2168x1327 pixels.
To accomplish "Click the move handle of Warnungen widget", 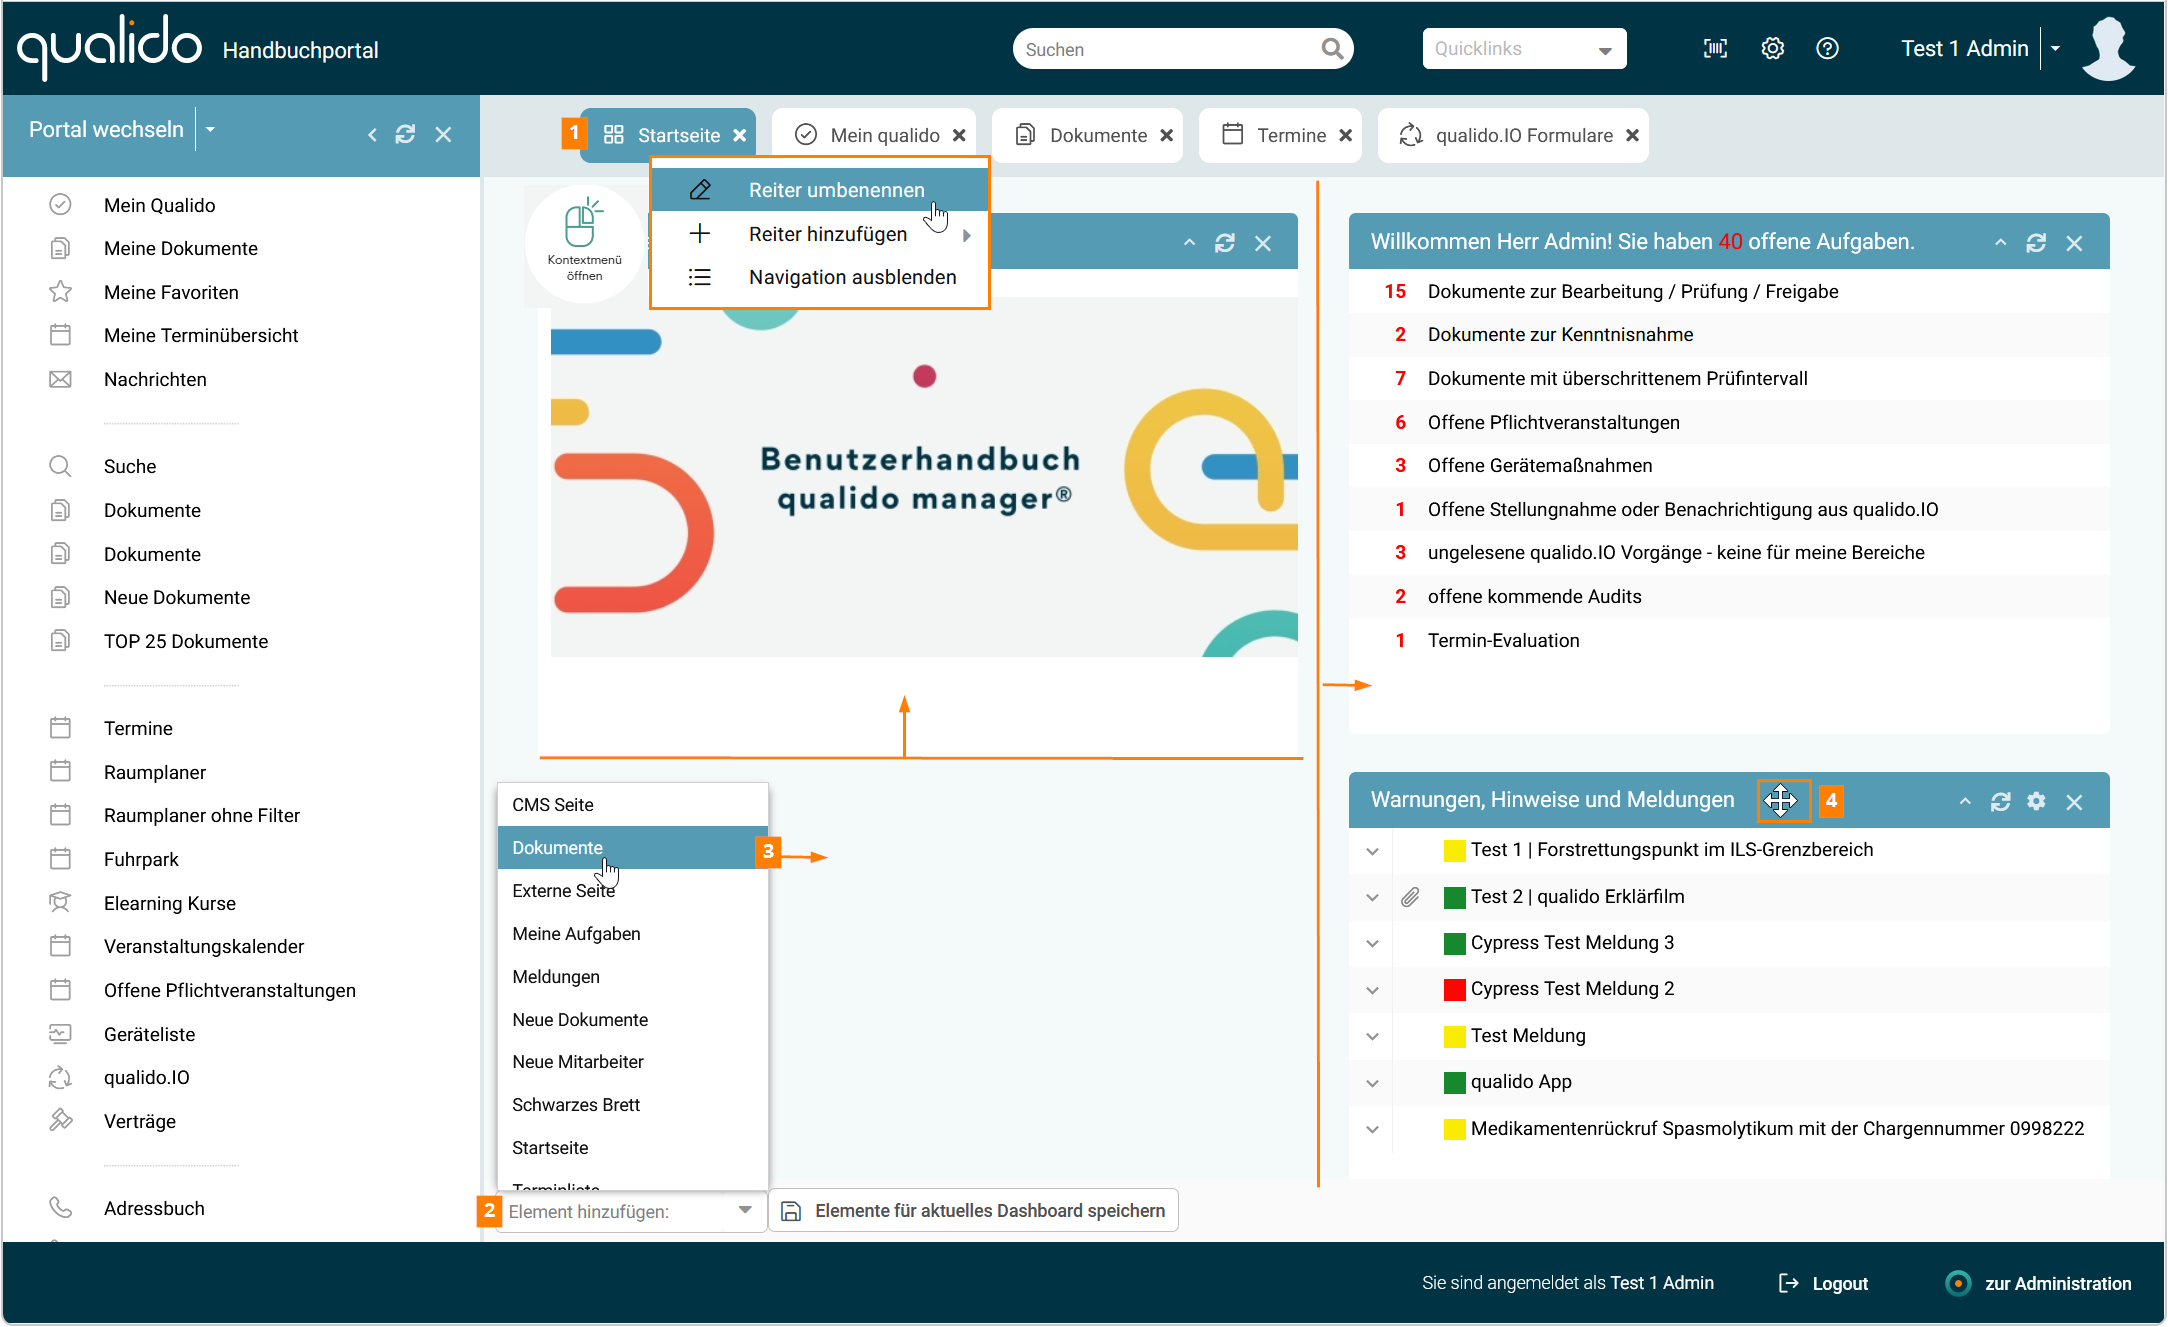I will pyautogui.click(x=1781, y=800).
